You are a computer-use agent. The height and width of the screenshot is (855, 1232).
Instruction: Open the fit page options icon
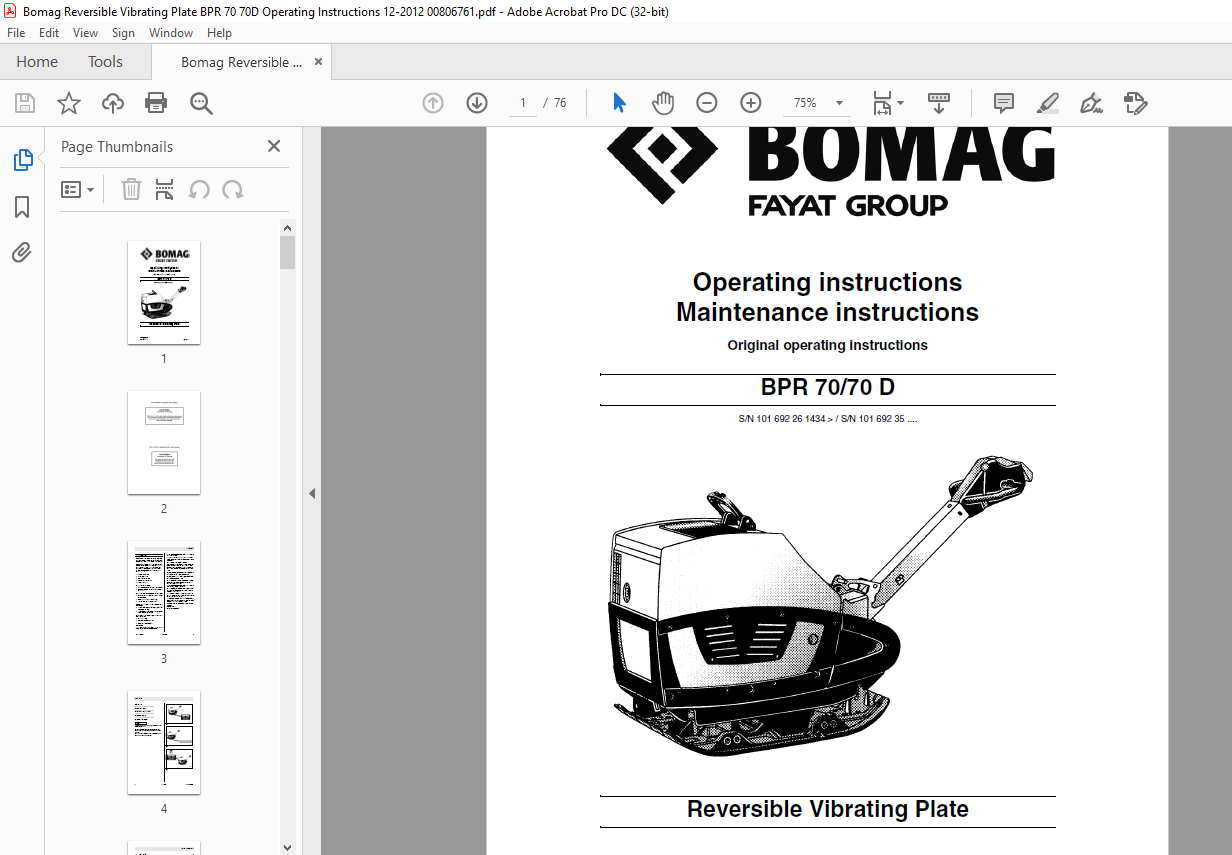(887, 103)
